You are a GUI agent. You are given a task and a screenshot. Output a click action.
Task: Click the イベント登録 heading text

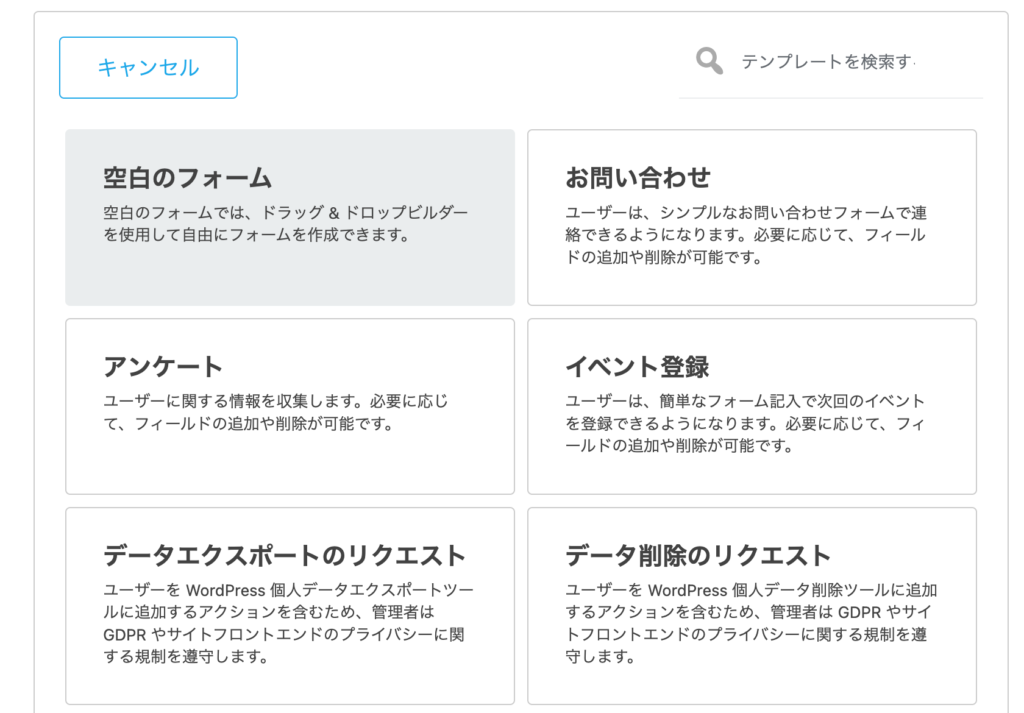pyautogui.click(x=637, y=367)
